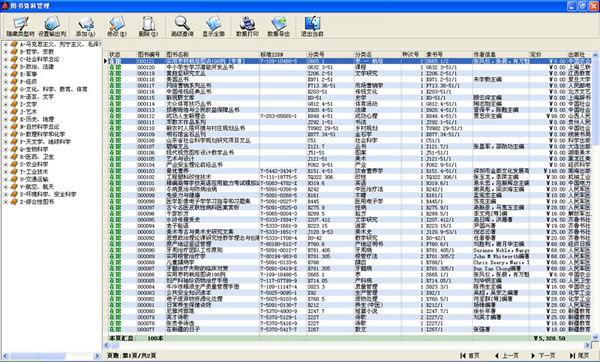Click the book icon beside I-文学

[14, 104]
